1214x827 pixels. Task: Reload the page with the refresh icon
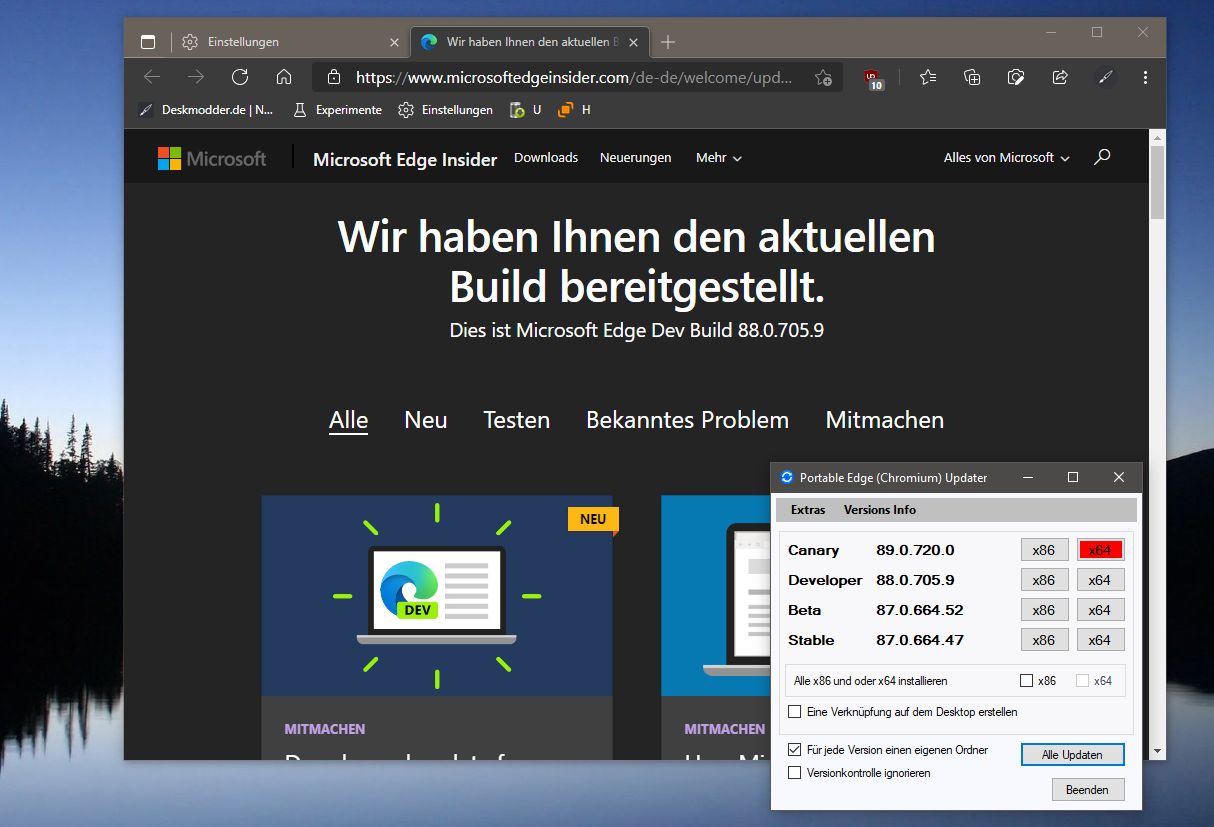(239, 77)
